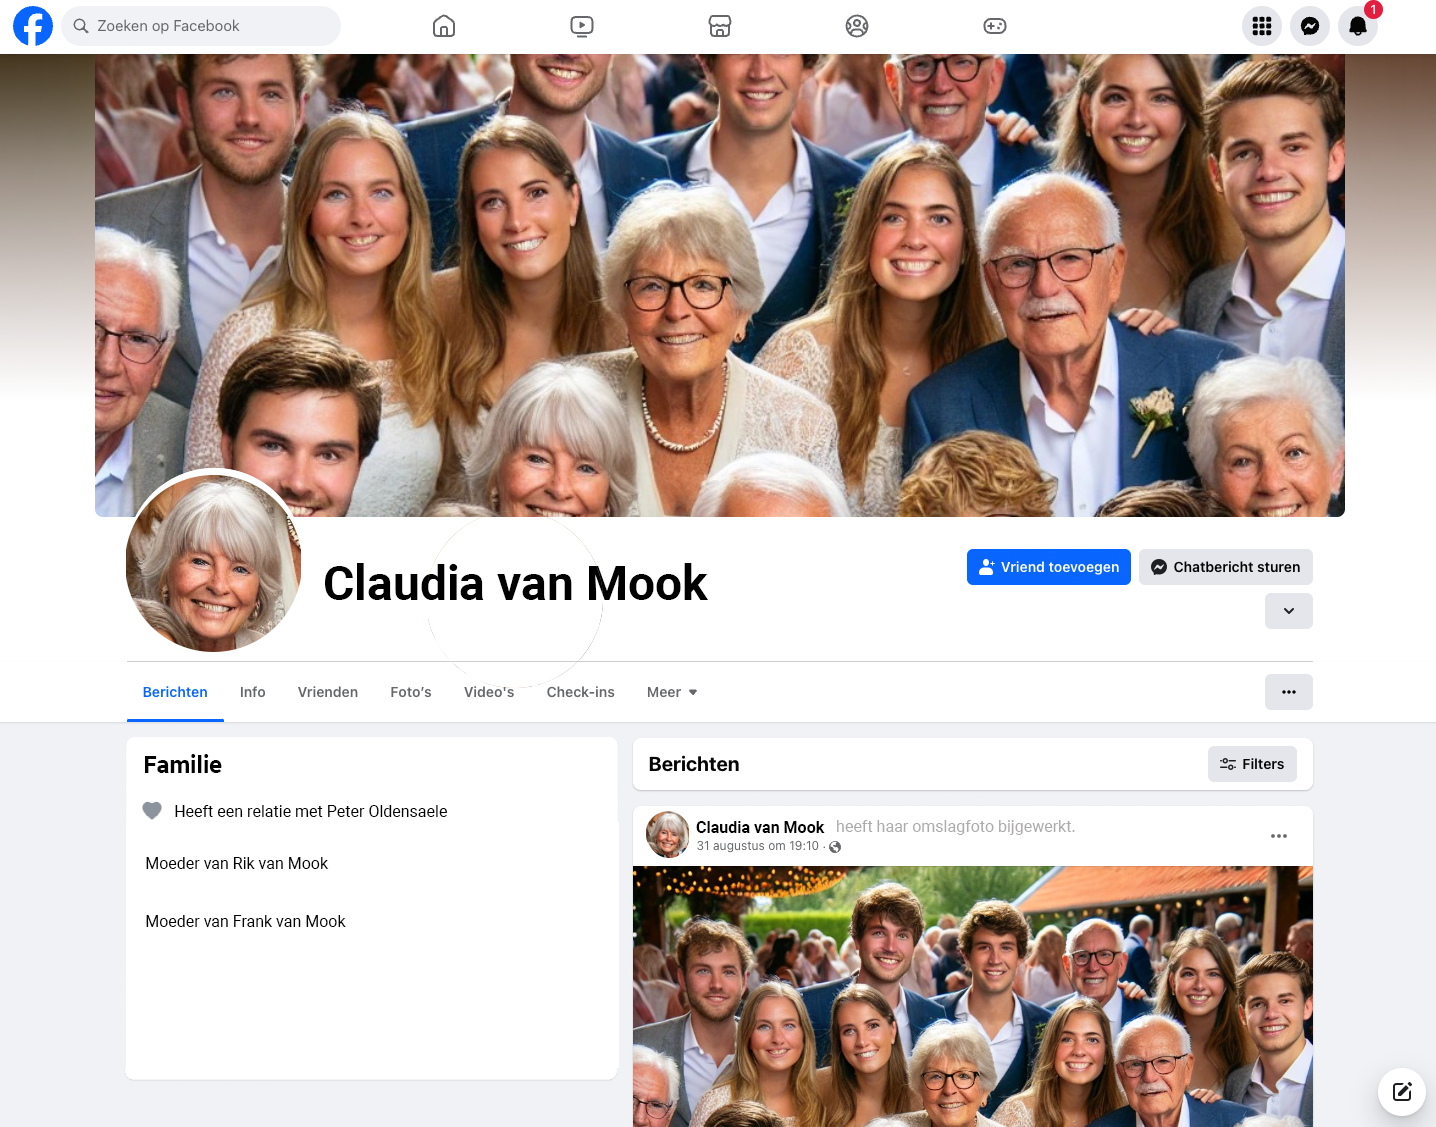Expand the Meer tab dropdown

[672, 692]
